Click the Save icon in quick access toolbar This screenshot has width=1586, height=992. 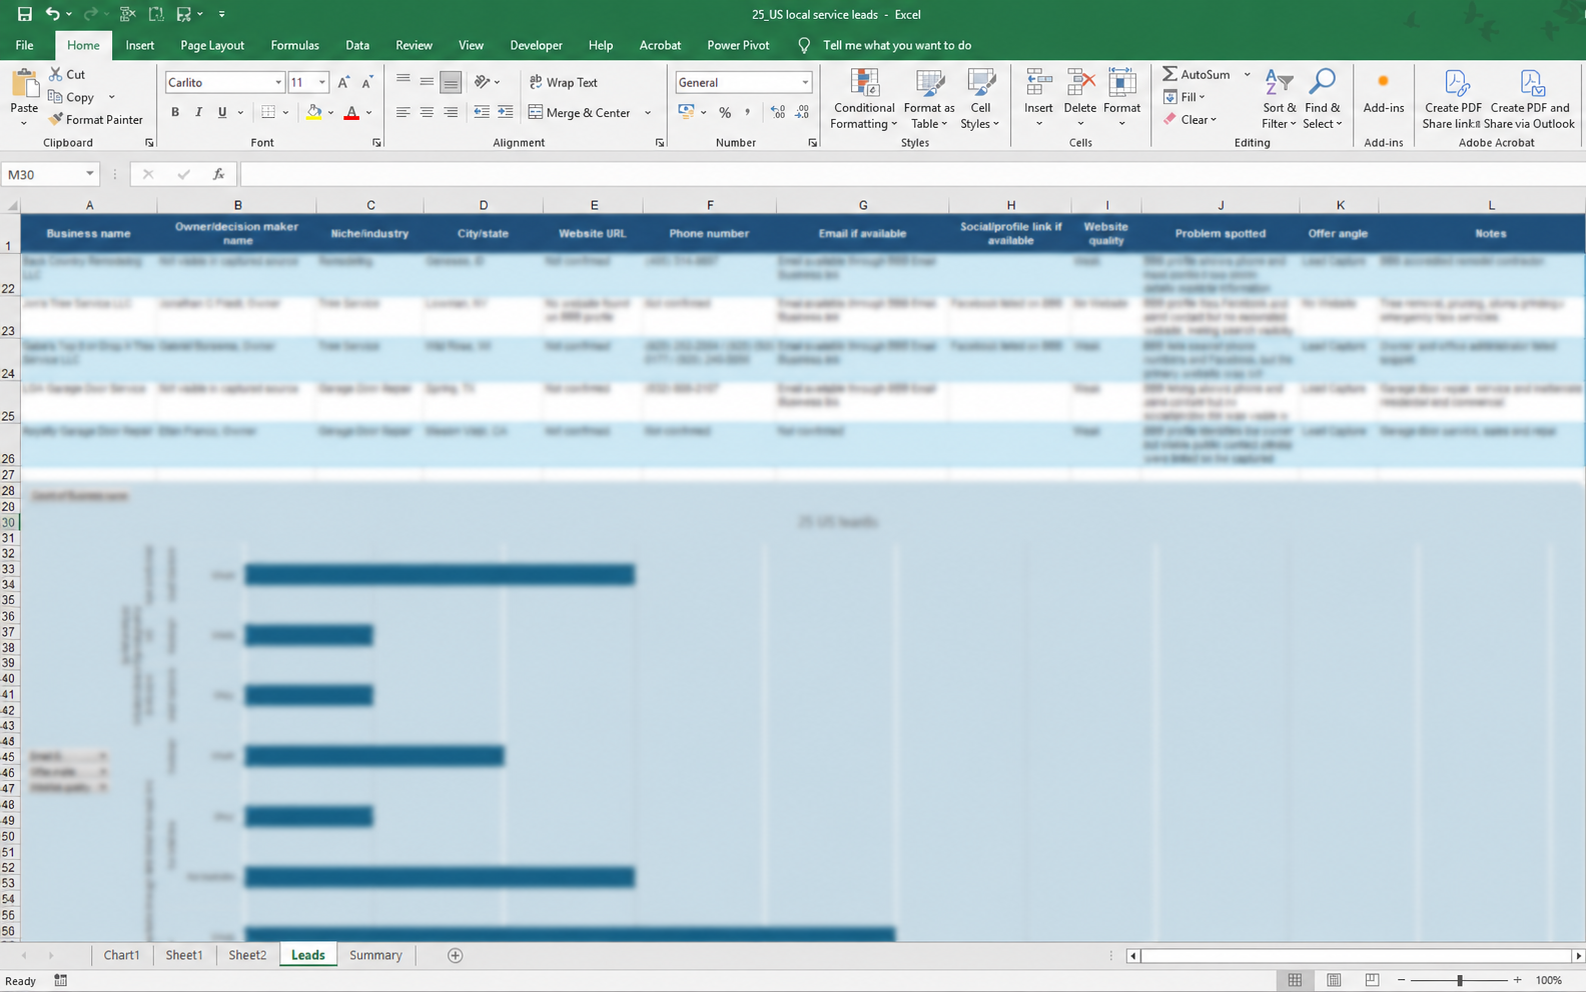(24, 14)
